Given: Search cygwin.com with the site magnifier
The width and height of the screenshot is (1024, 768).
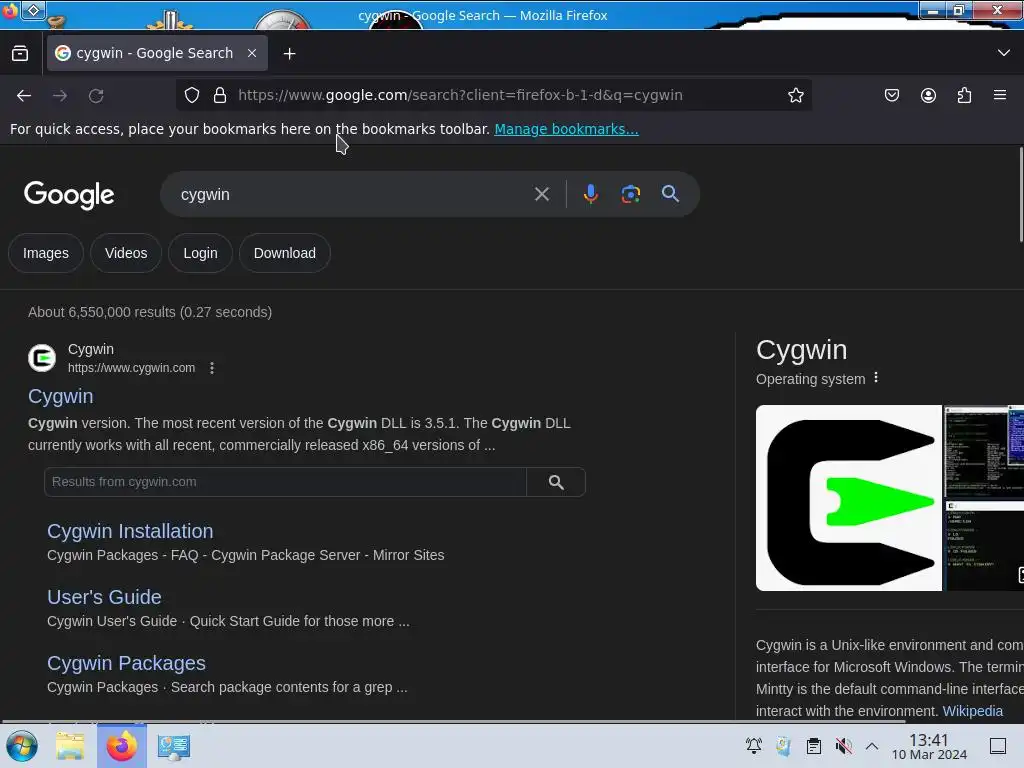Looking at the screenshot, I should pos(556,482).
